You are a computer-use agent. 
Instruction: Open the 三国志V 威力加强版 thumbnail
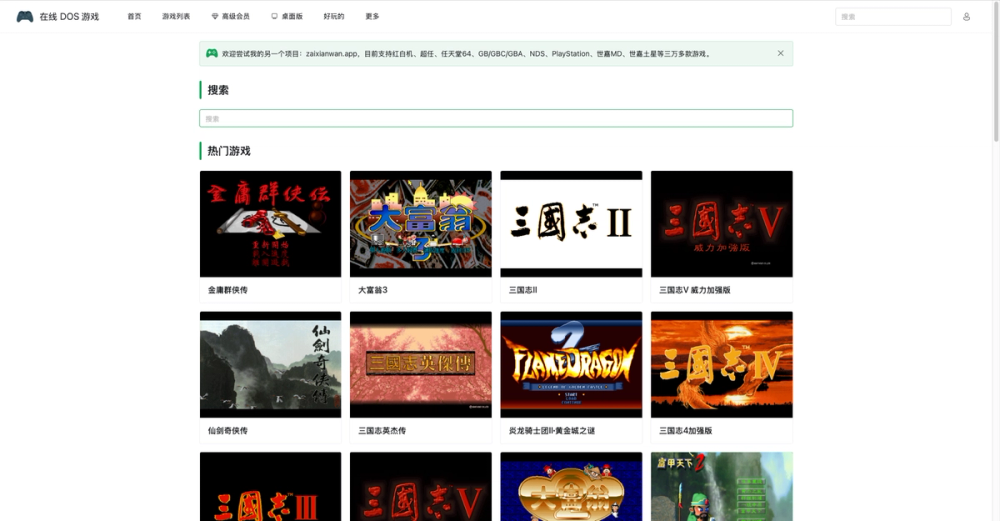(x=722, y=224)
